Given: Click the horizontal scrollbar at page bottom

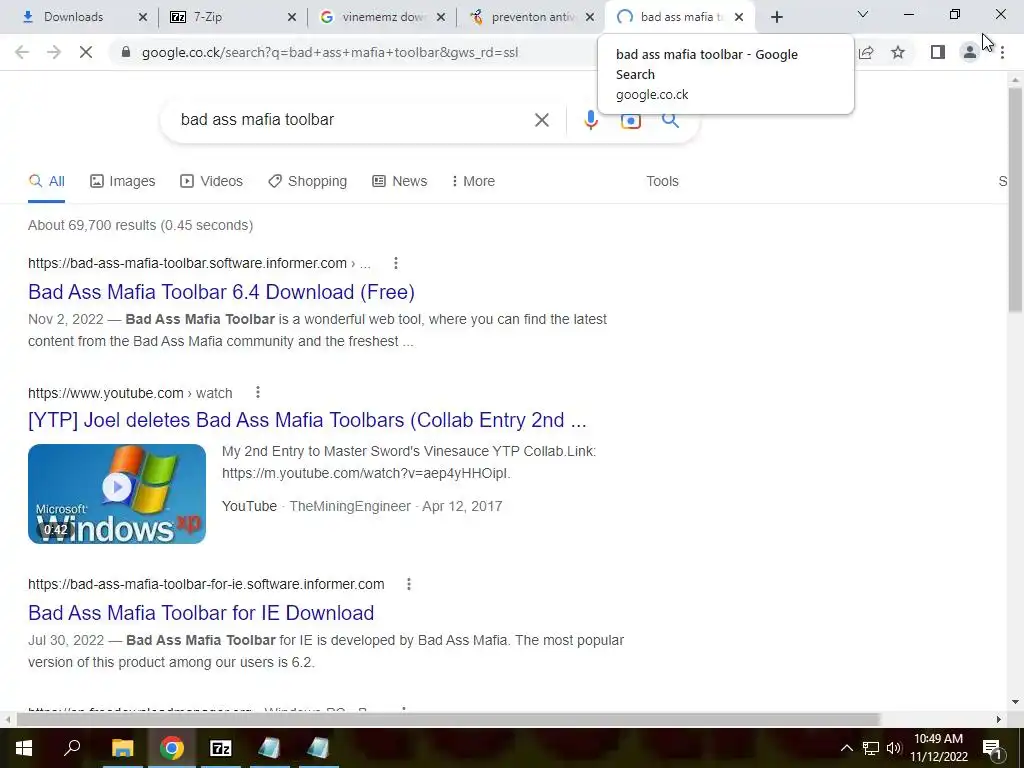Looking at the screenshot, I should point(448,720).
